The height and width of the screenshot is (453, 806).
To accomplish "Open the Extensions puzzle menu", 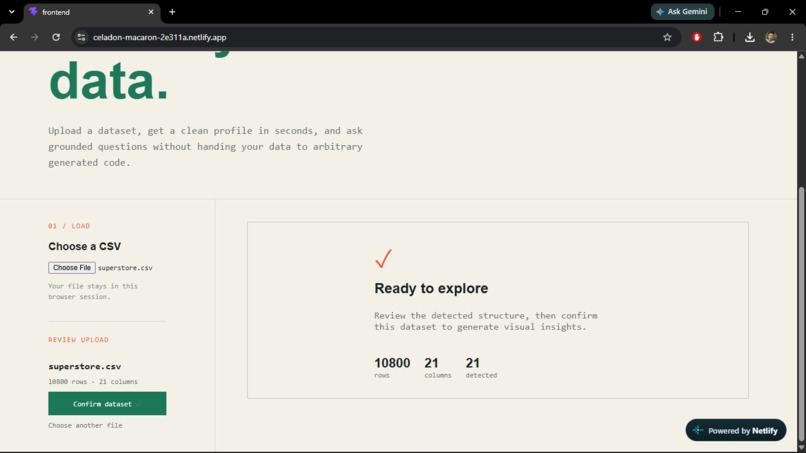I will click(718, 37).
